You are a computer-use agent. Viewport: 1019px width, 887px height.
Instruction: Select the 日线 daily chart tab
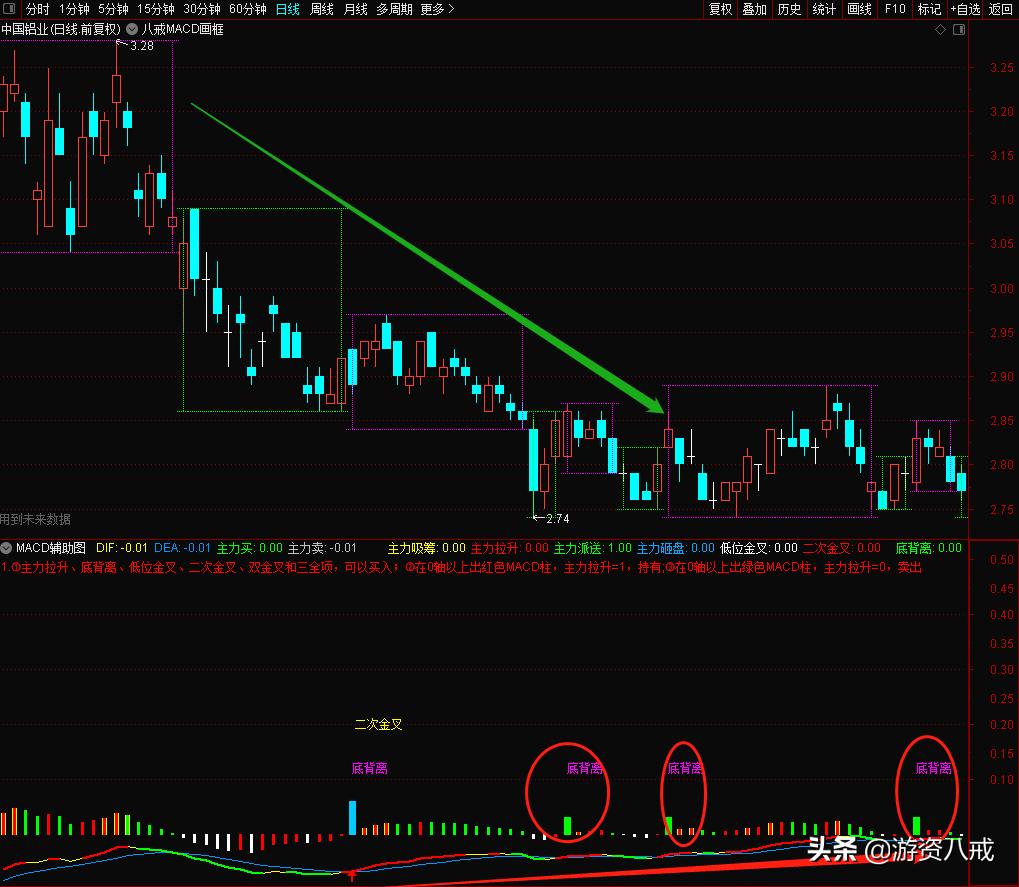[287, 9]
